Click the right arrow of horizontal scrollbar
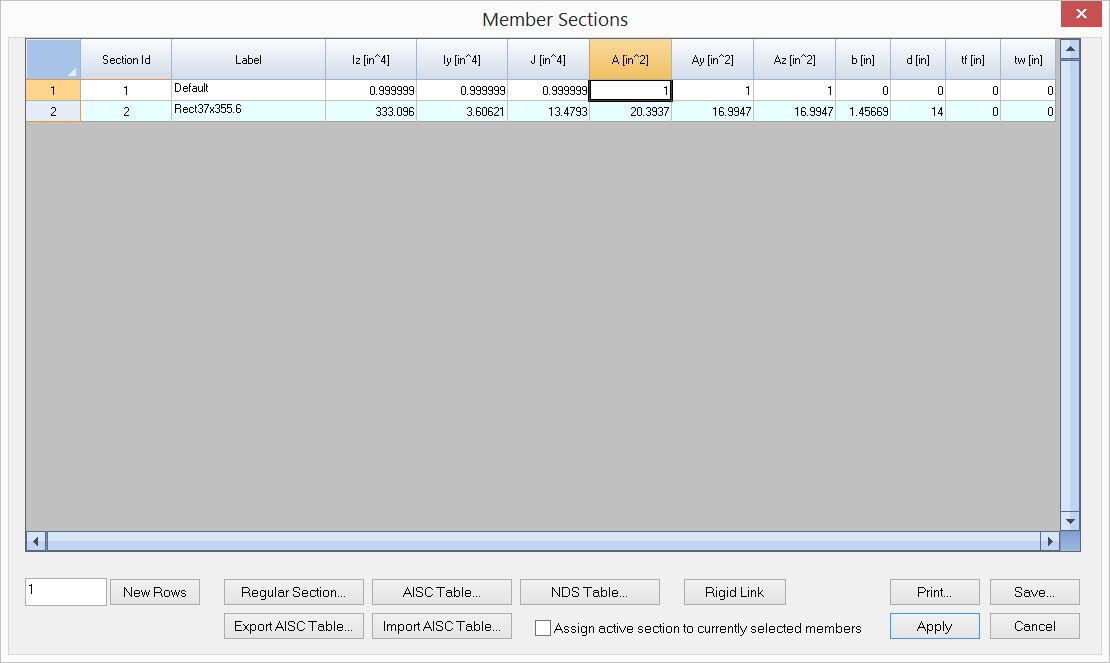Viewport: 1110px width, 663px height. (1050, 543)
